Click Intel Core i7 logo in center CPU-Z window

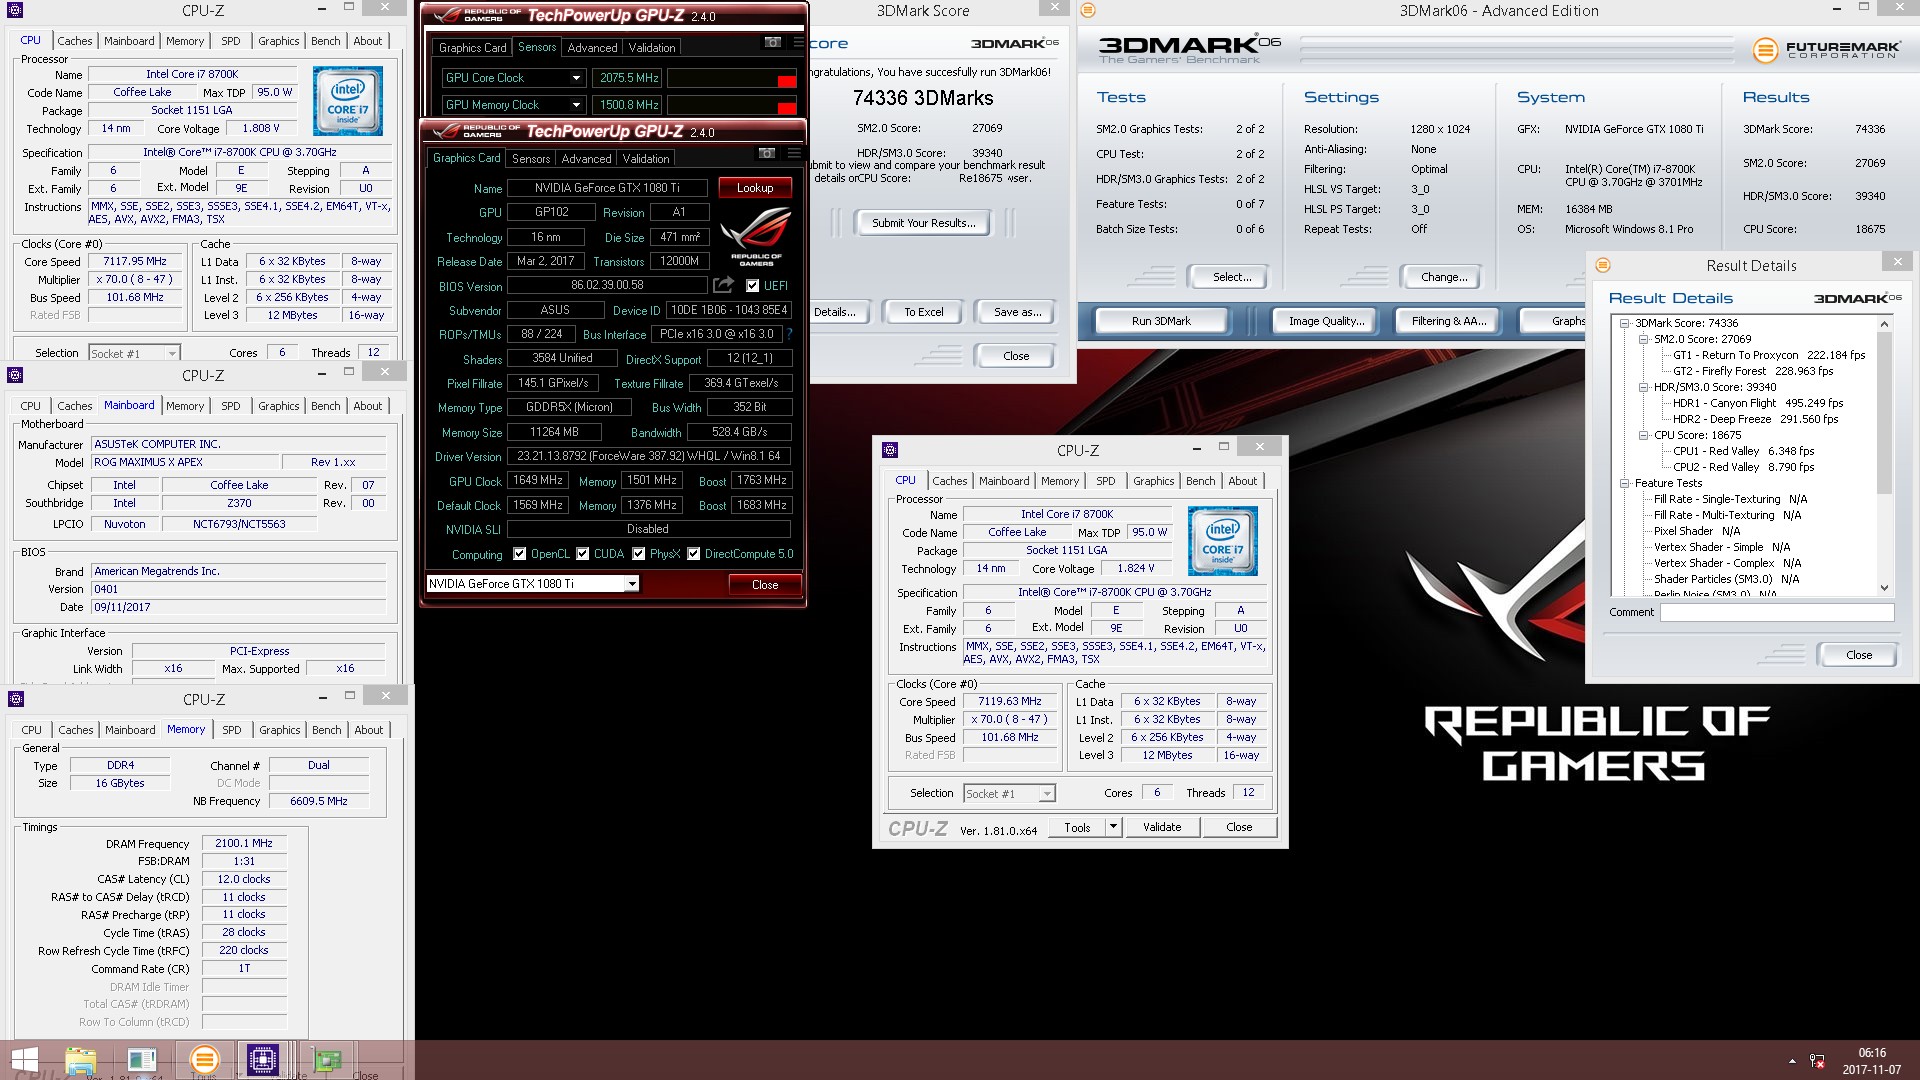1222,541
